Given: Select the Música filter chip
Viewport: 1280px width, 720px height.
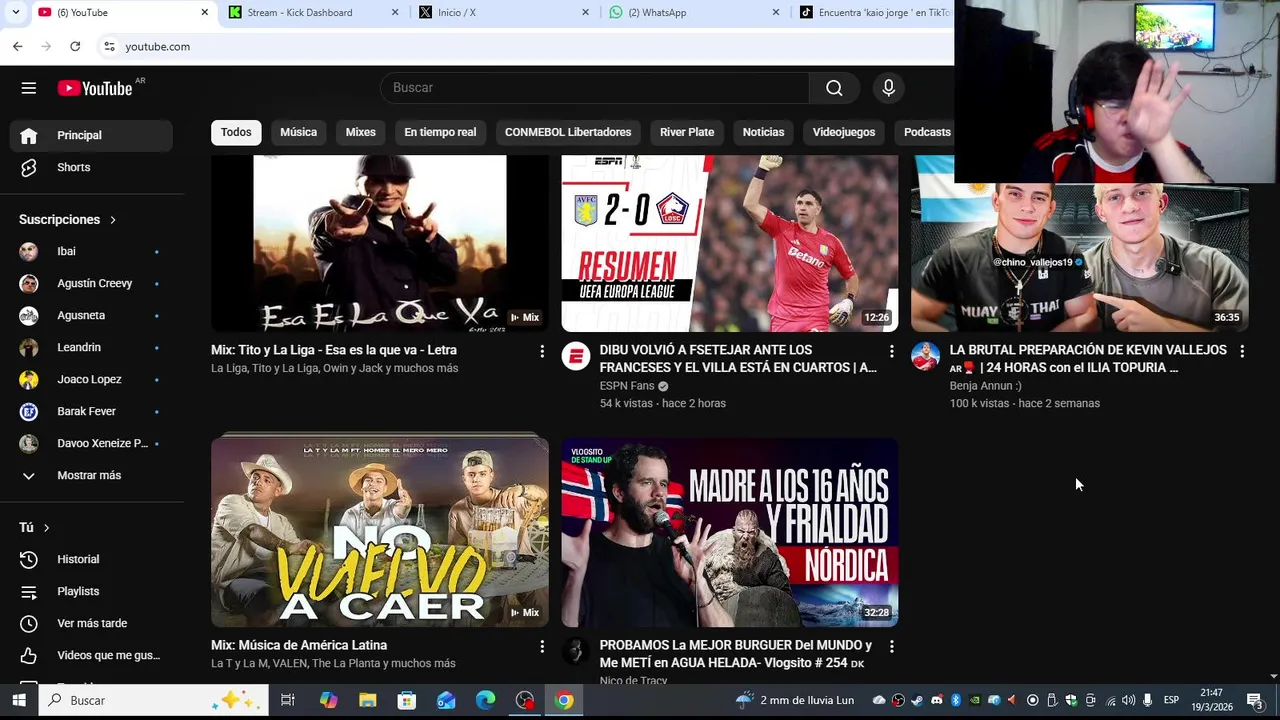Looking at the screenshot, I should click(x=298, y=132).
